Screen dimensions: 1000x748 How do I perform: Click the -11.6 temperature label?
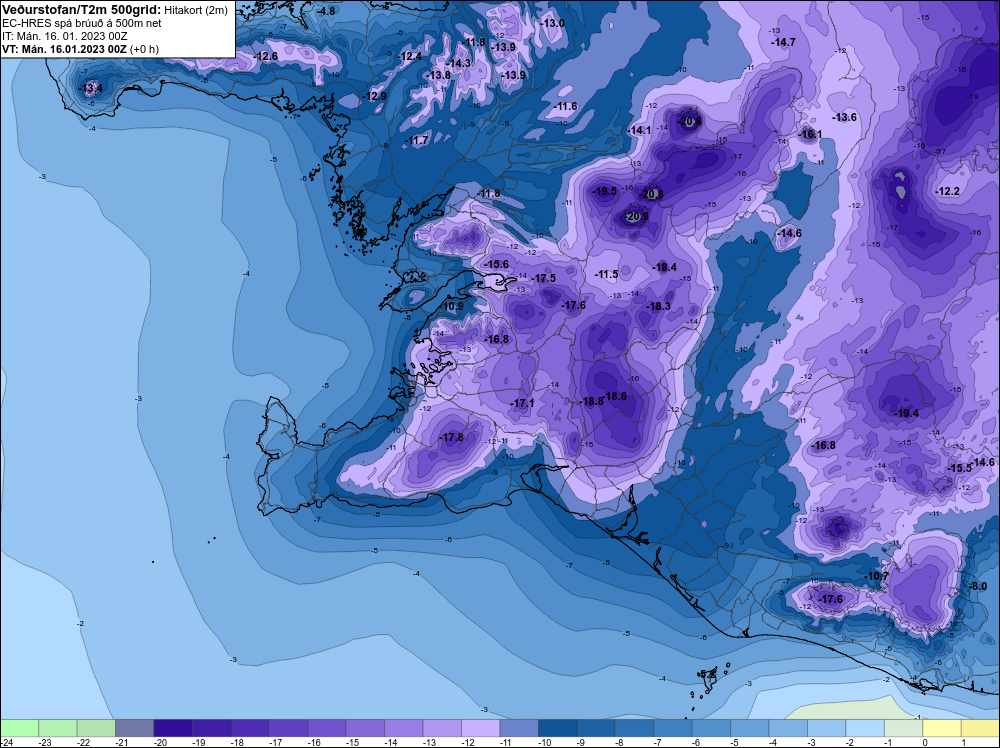[565, 106]
